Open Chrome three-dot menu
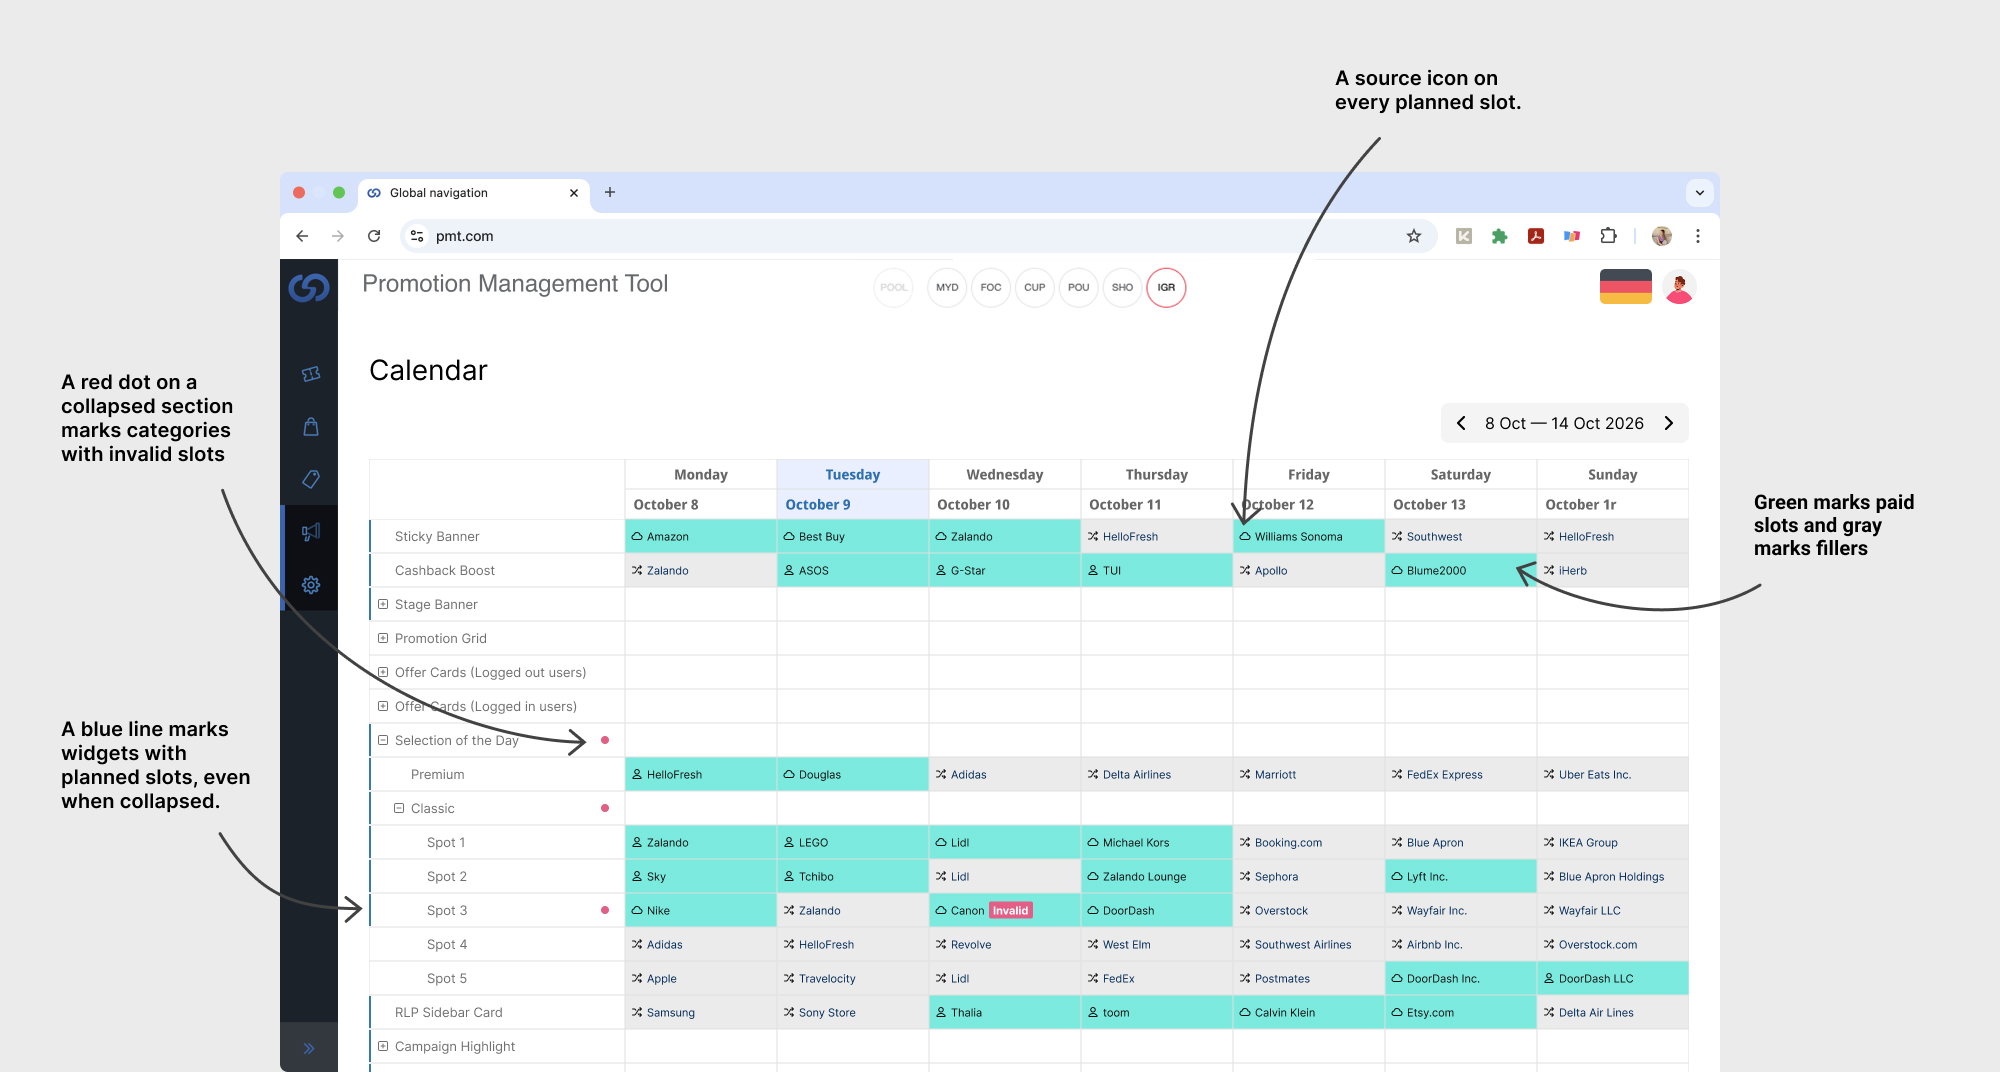 1698,236
